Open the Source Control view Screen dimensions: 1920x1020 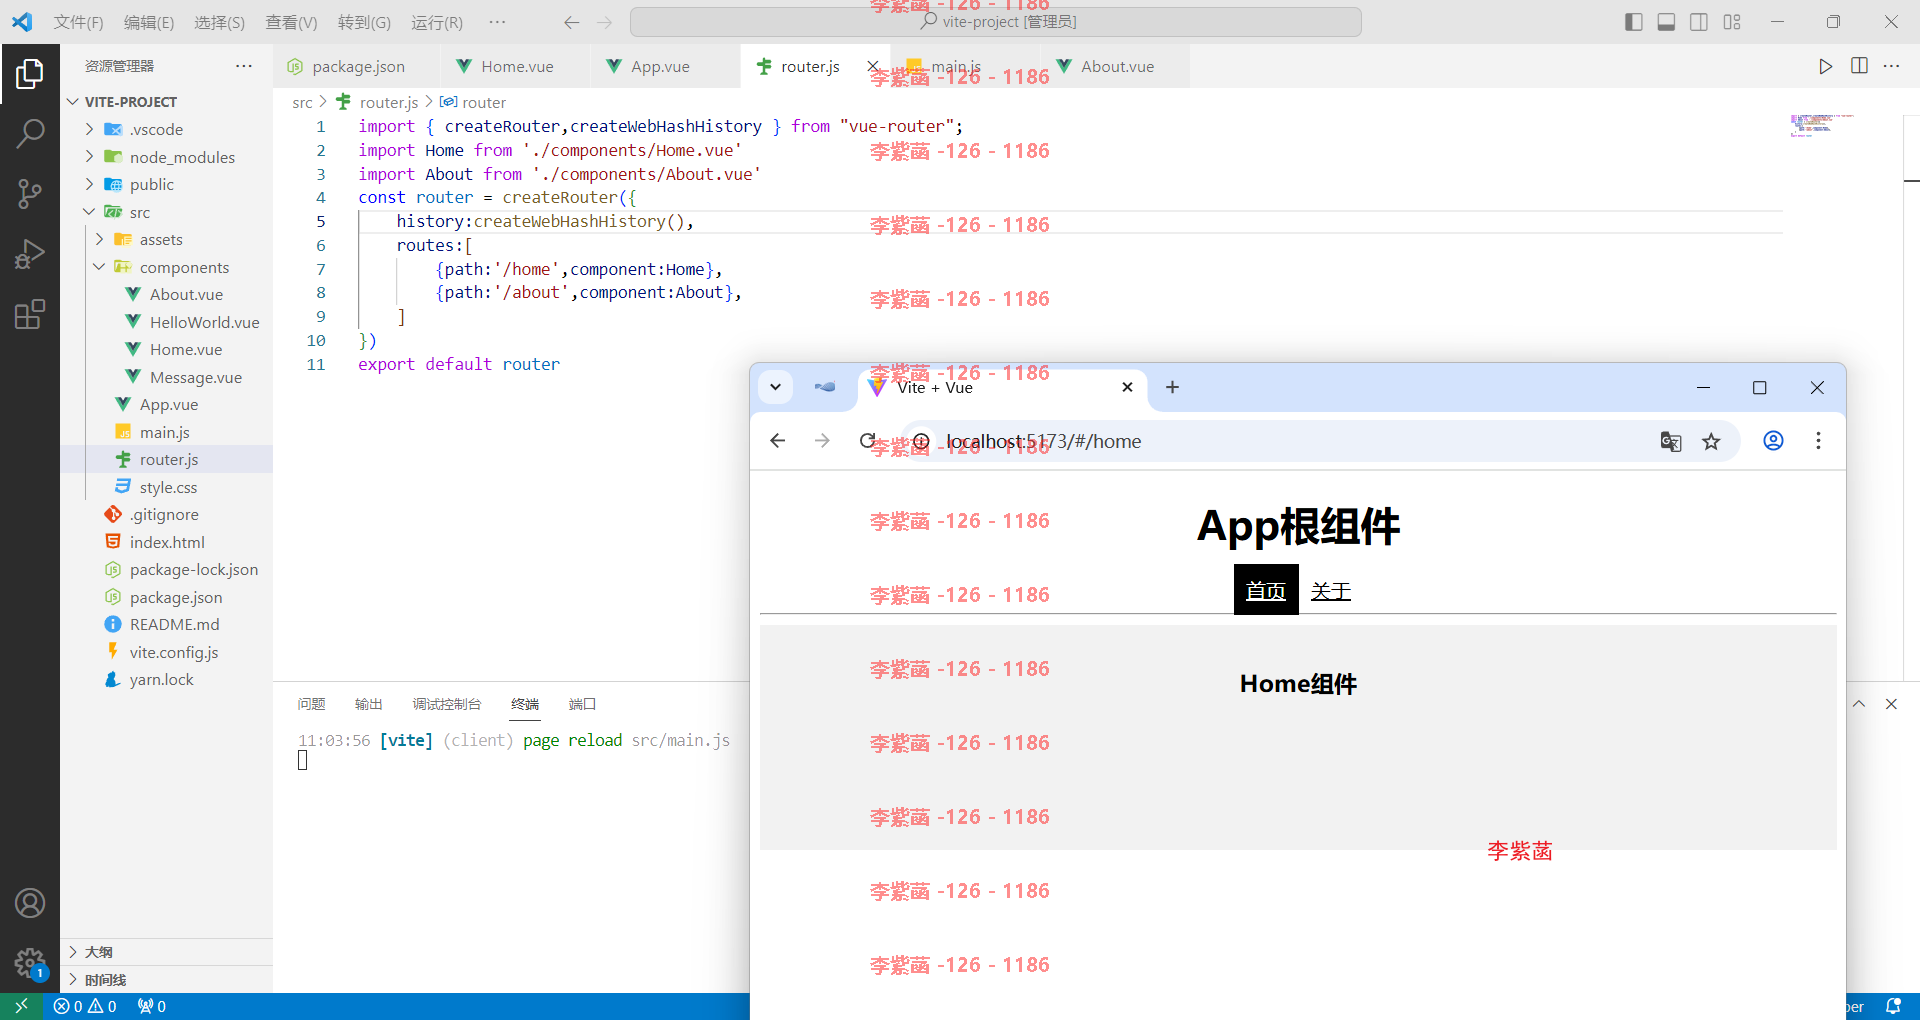[x=30, y=194]
